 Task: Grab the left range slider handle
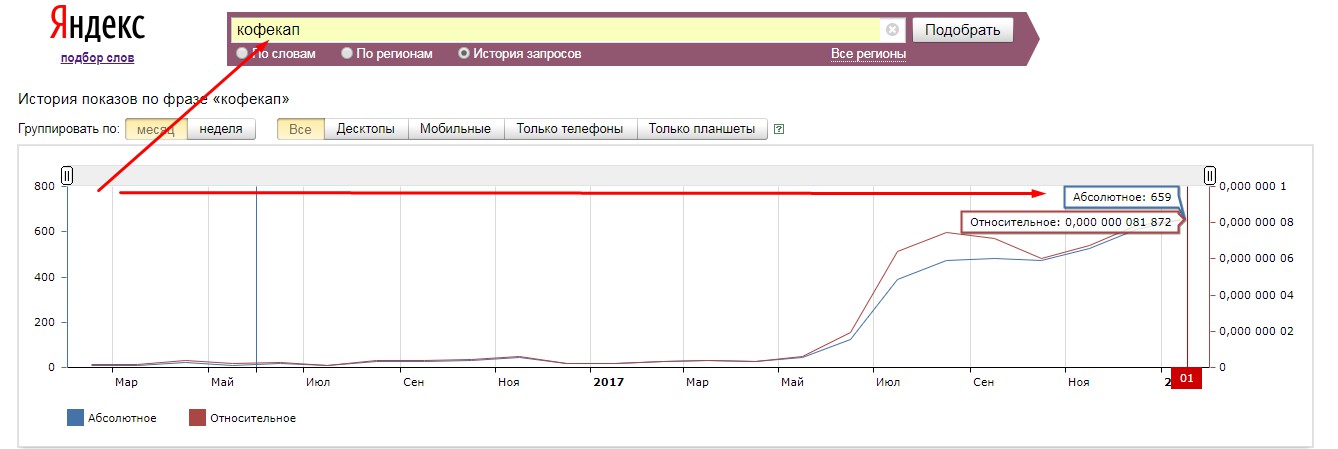click(x=67, y=176)
